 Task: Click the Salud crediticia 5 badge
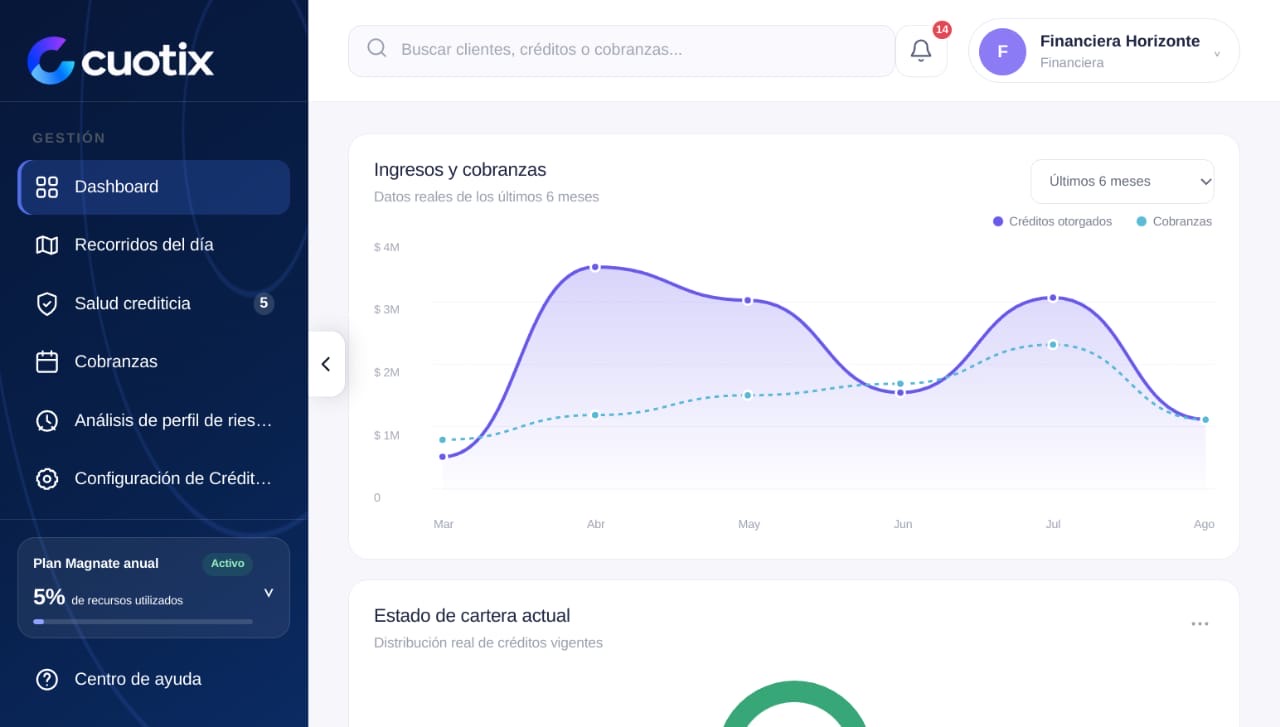coord(264,303)
